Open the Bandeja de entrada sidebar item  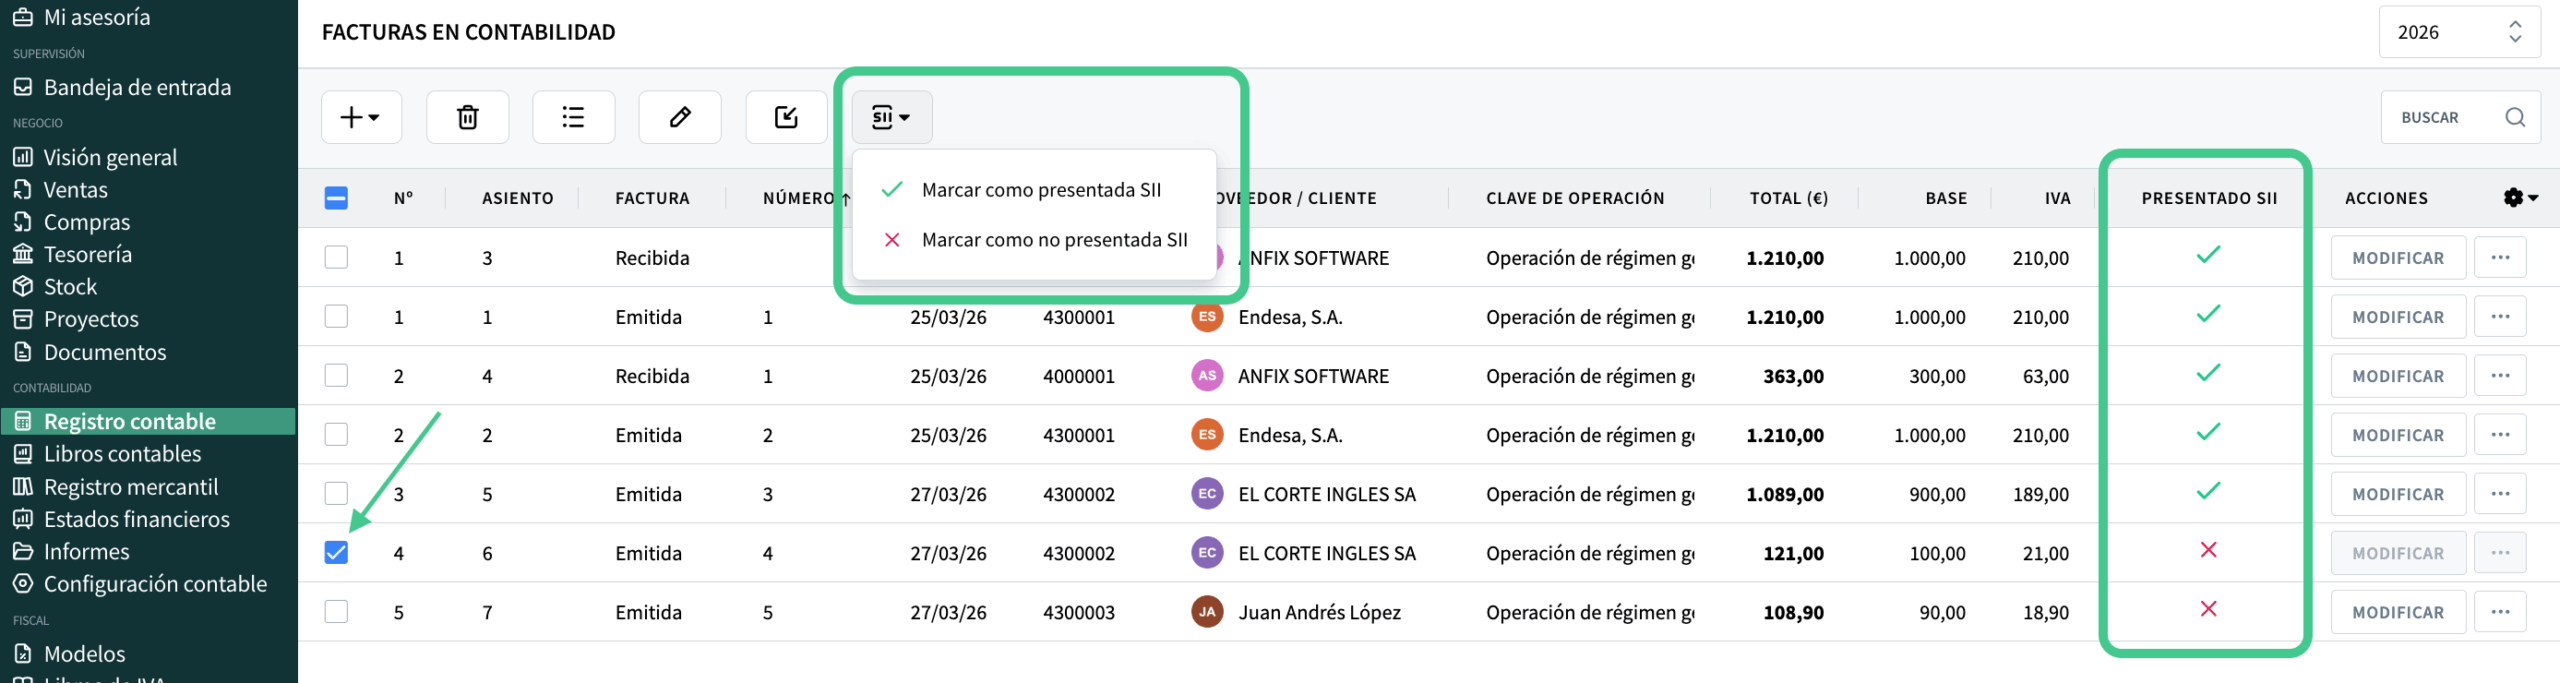pyautogui.click(x=137, y=88)
